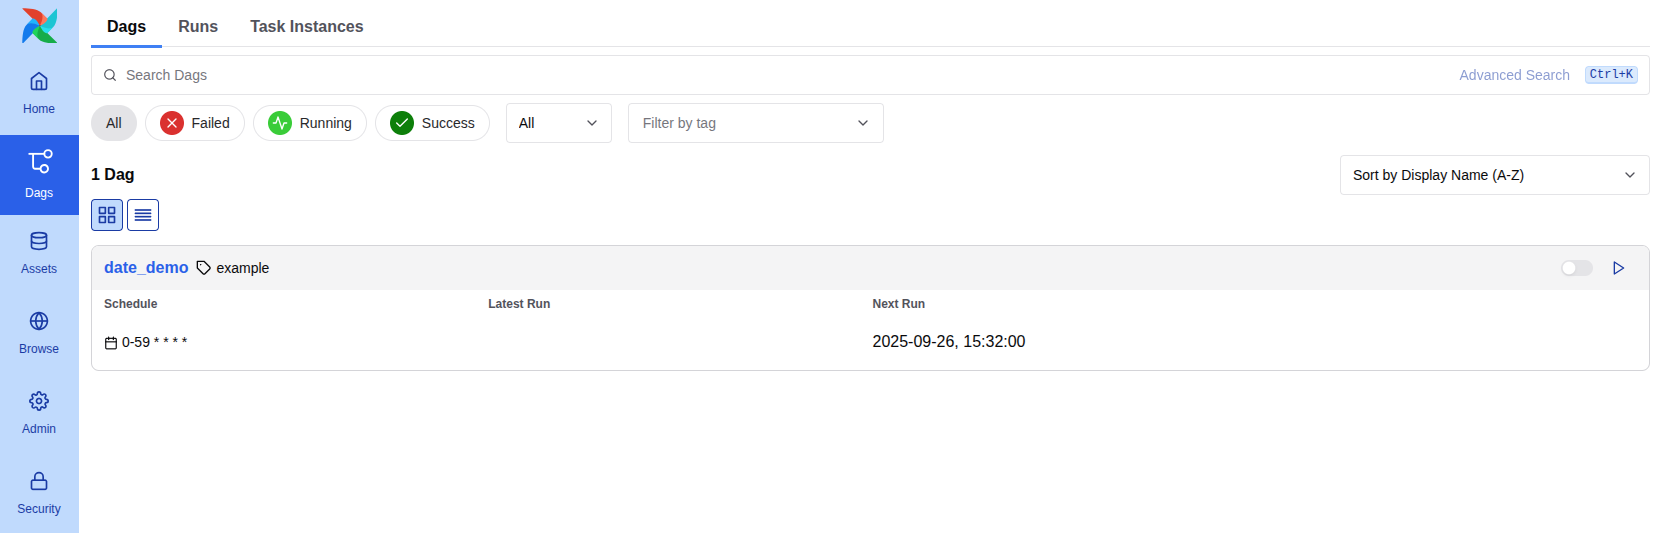Open the Task Instances tab
This screenshot has height=533, width=1655.
(306, 26)
